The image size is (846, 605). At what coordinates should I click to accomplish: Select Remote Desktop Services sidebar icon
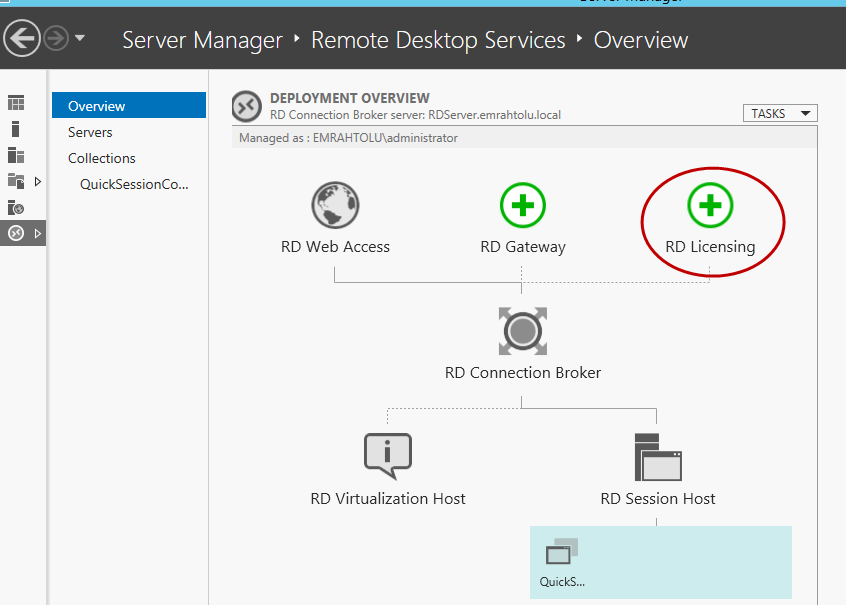tap(16, 233)
